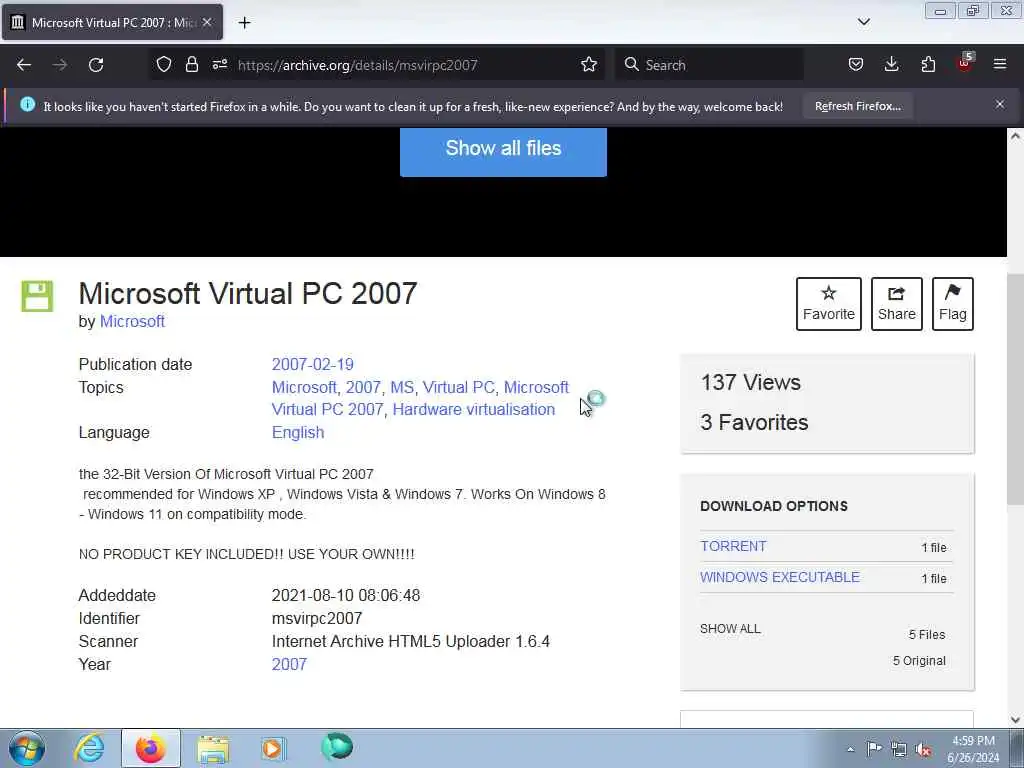
Task: Click the 3 Favorites statistic
Action: [754, 423]
